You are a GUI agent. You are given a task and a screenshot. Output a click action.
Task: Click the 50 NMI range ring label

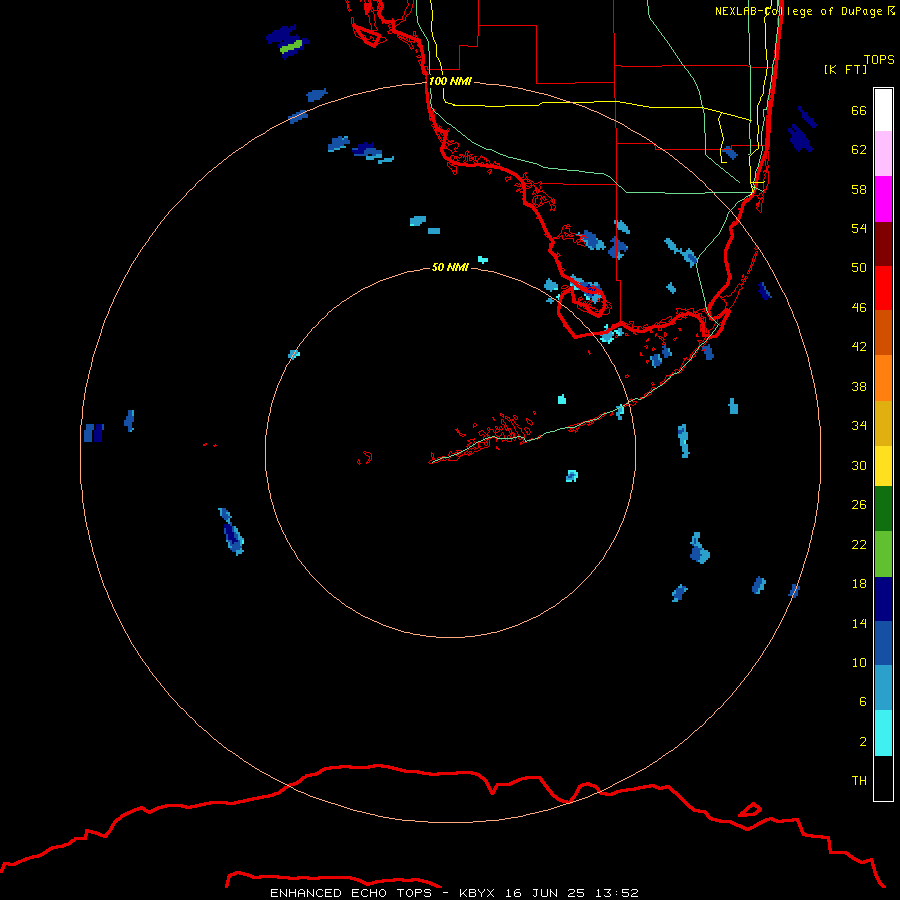coord(450,267)
